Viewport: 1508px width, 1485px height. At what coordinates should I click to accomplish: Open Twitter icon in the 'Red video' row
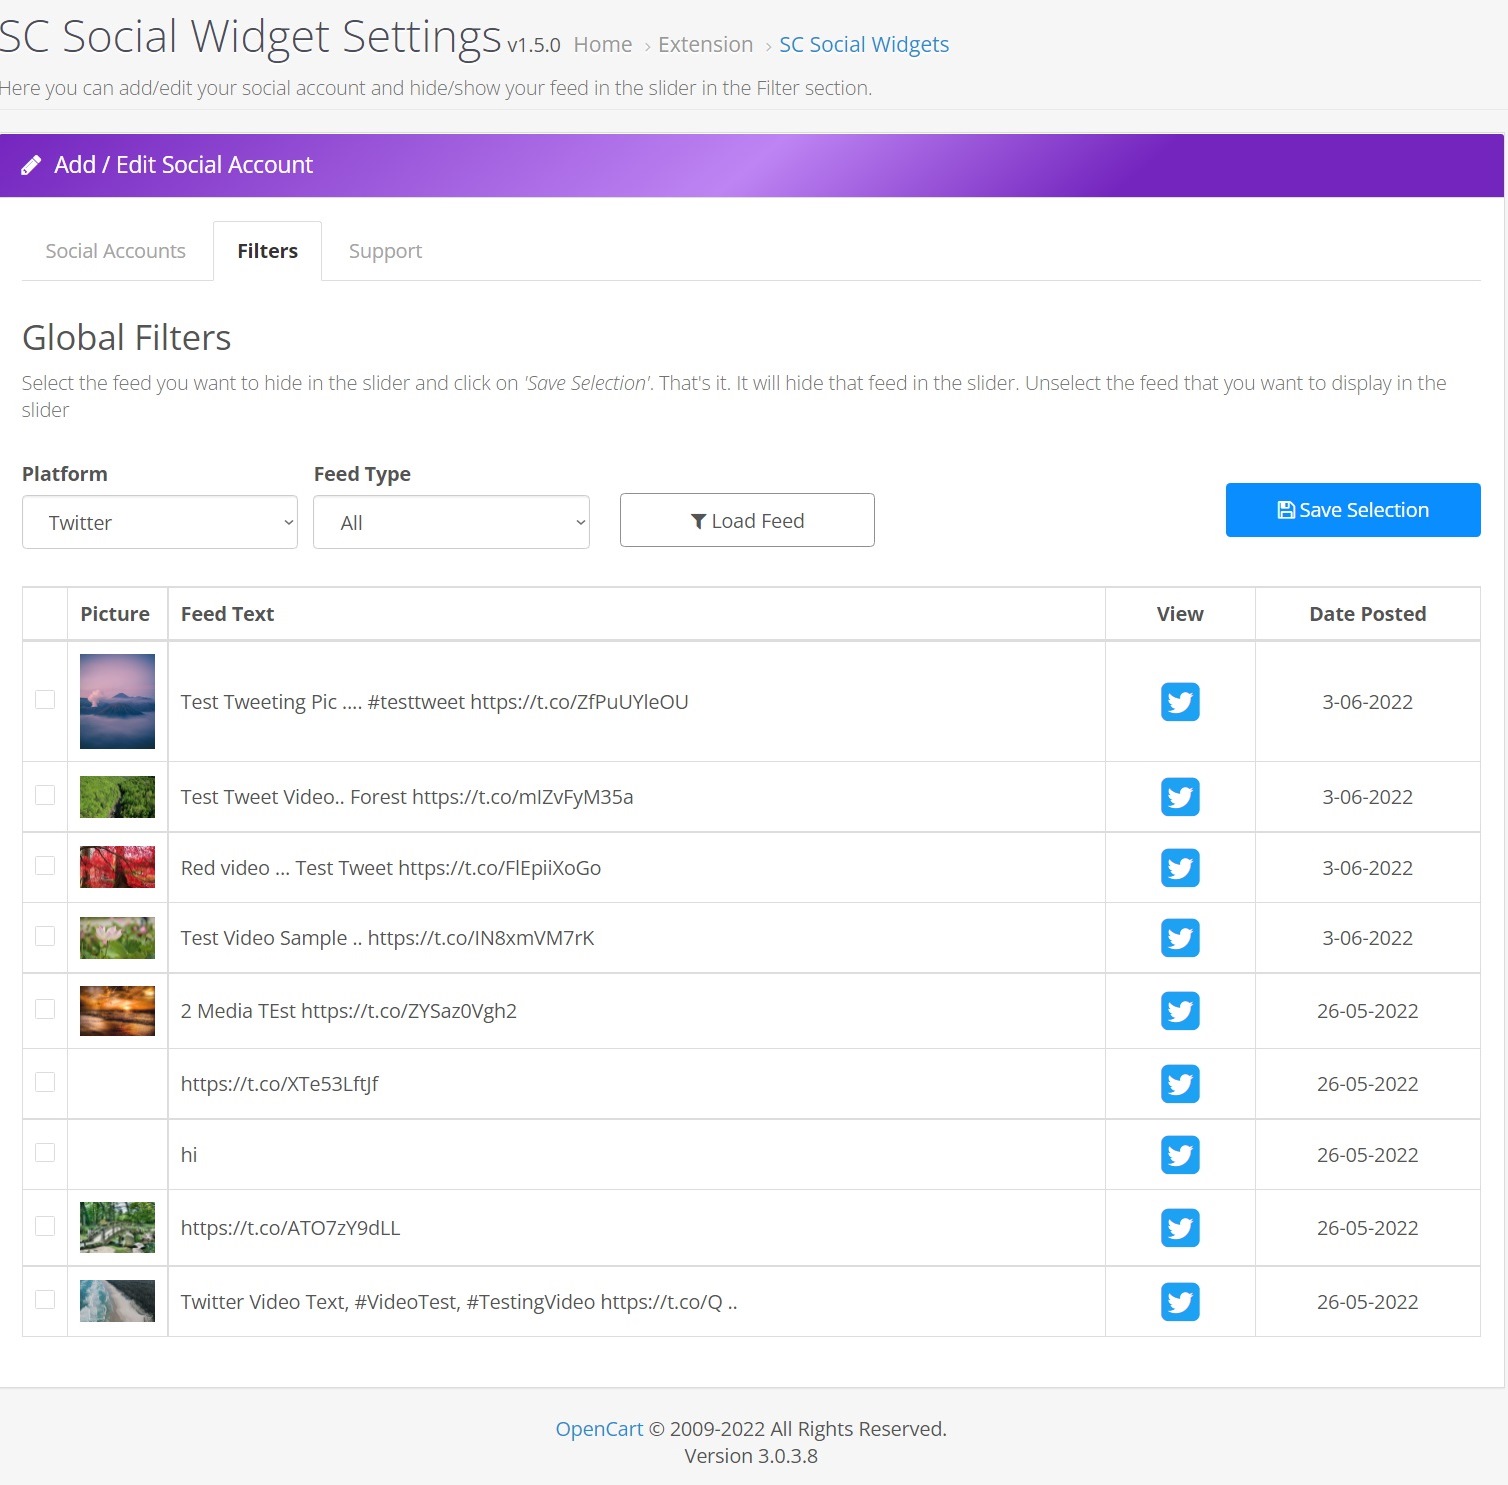click(1180, 868)
